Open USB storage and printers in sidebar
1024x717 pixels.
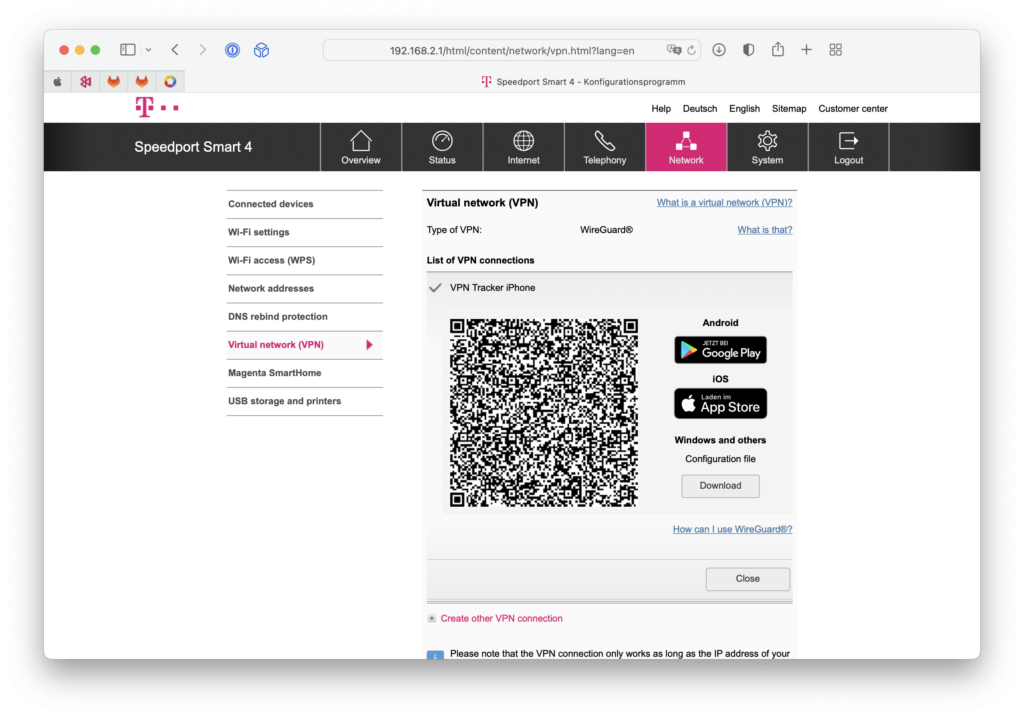(304, 400)
